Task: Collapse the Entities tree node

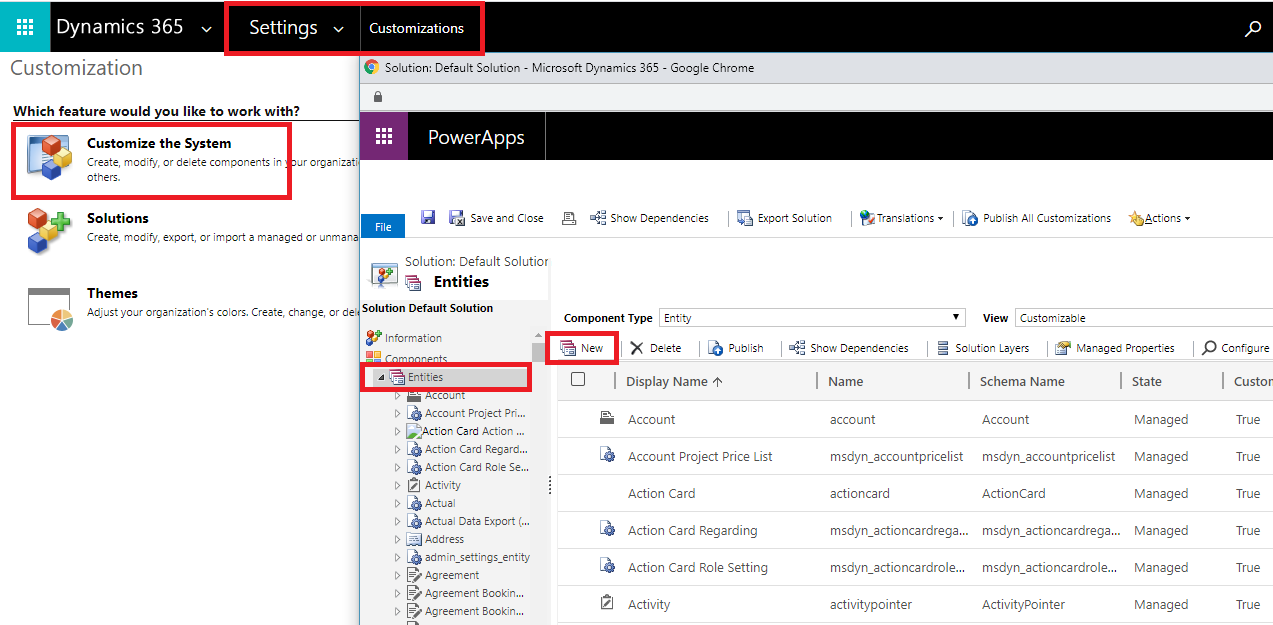Action: pos(381,378)
